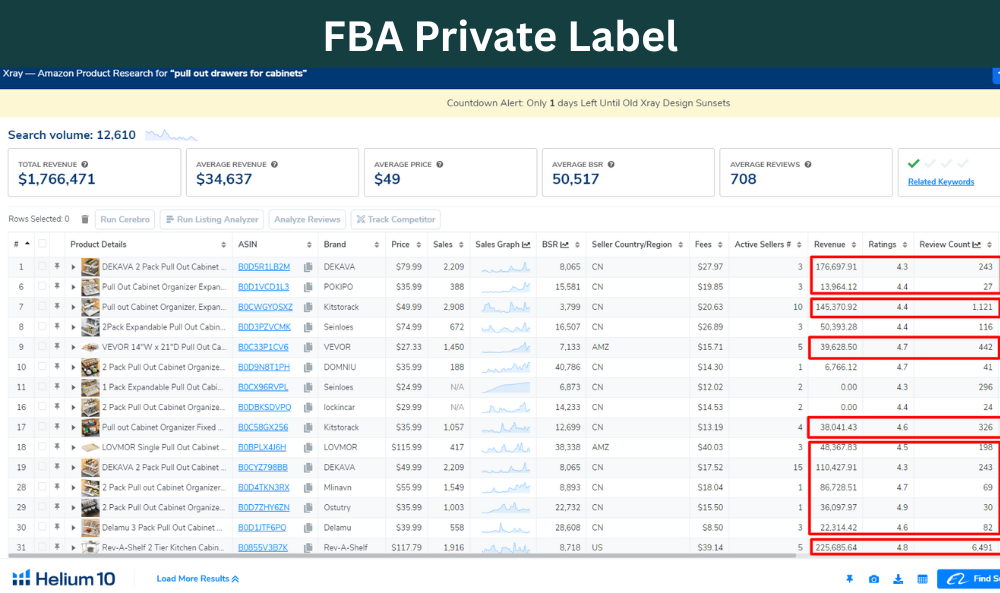Expand the lockincar product row
1000x593 pixels.
[73, 407]
